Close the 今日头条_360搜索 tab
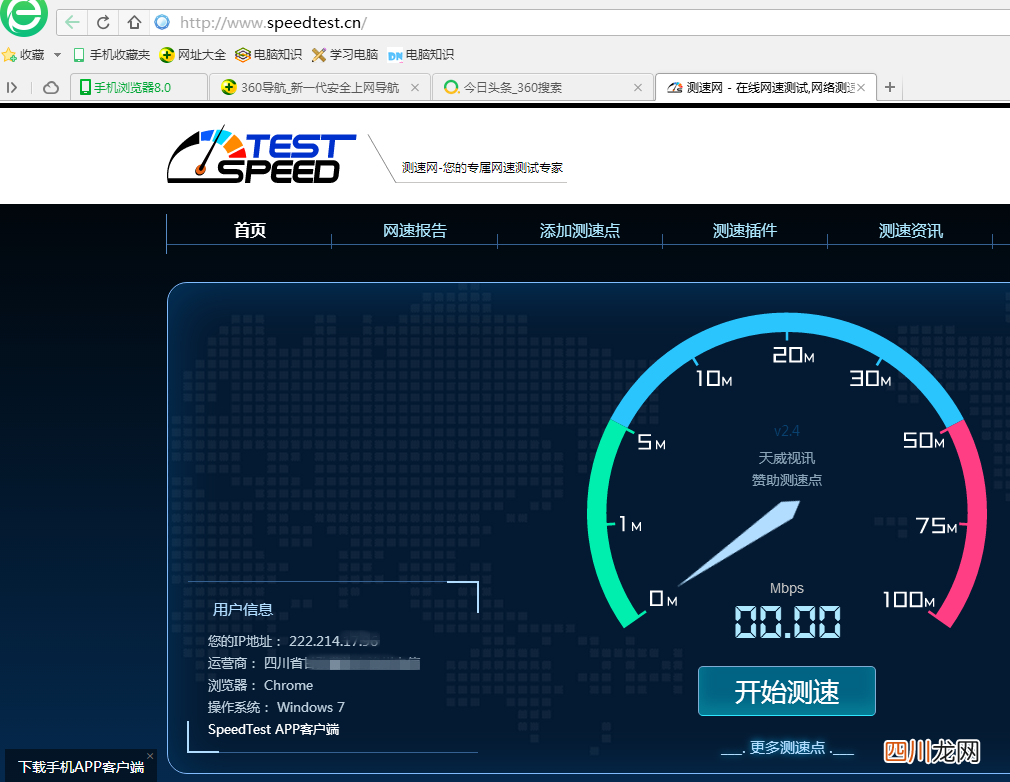Screen dimensions: 1010x782 point(638,88)
